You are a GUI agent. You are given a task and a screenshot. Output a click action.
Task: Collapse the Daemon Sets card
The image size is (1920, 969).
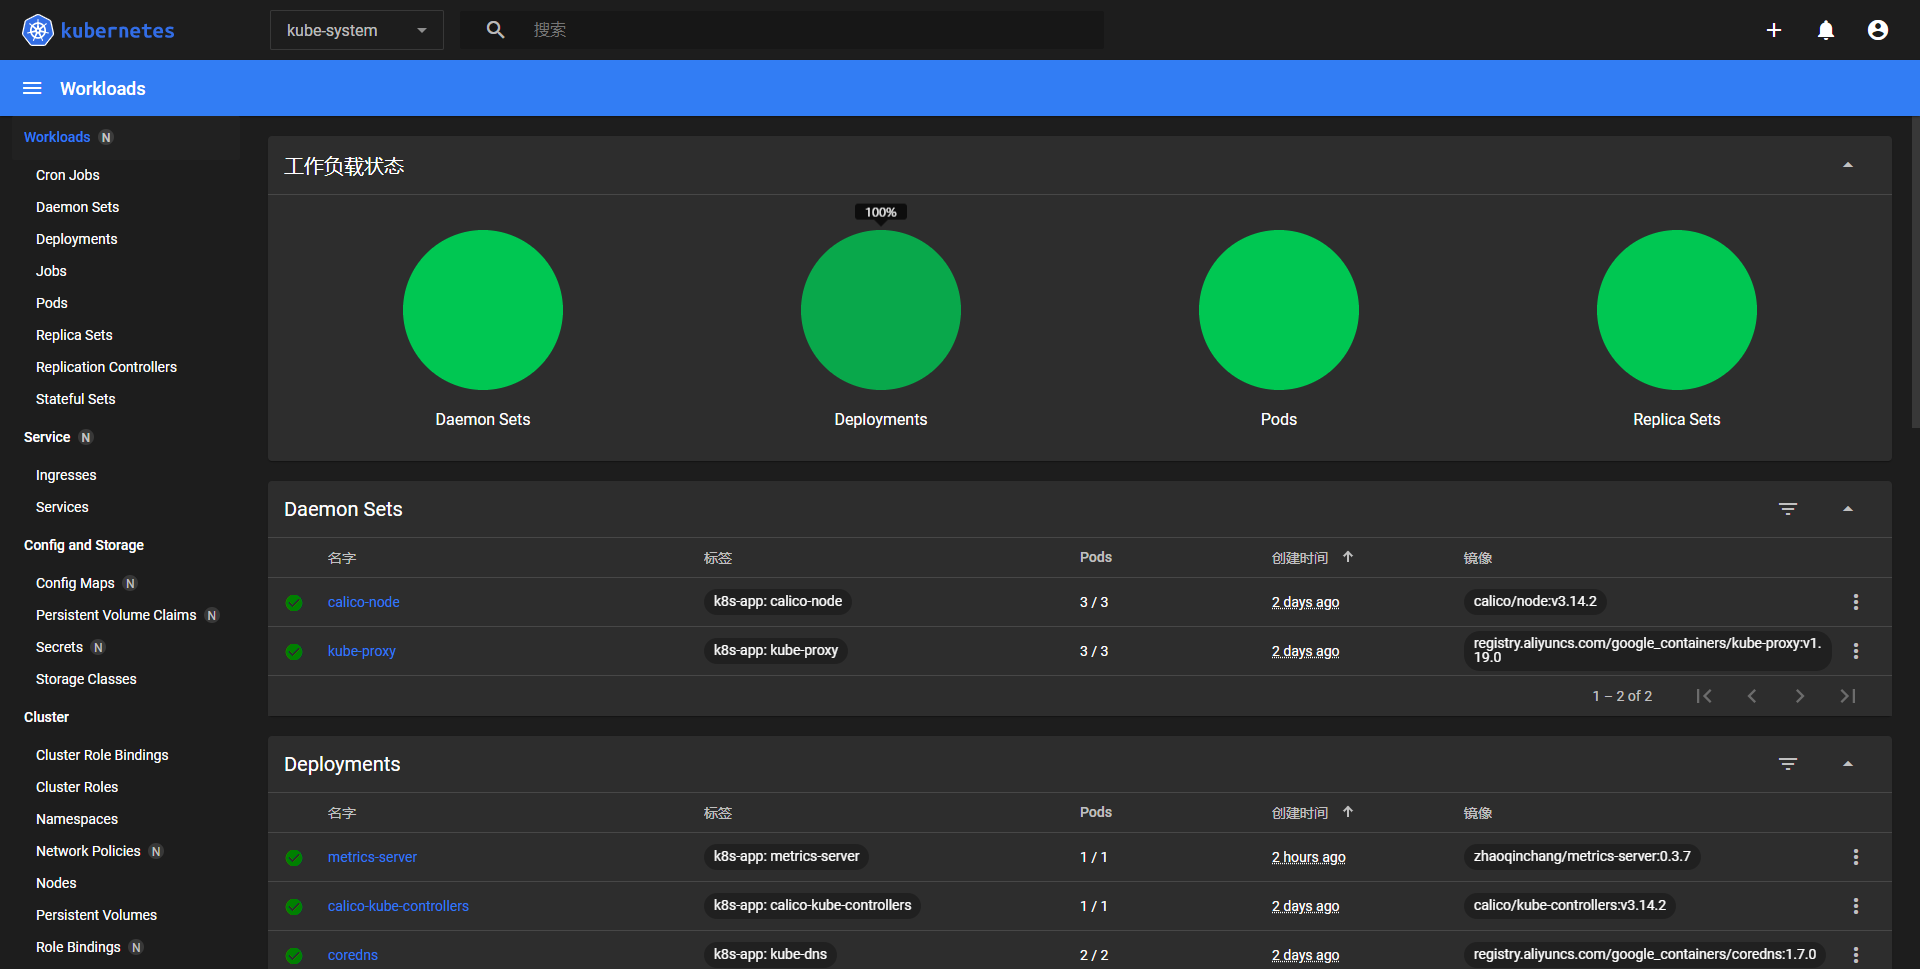tap(1848, 509)
